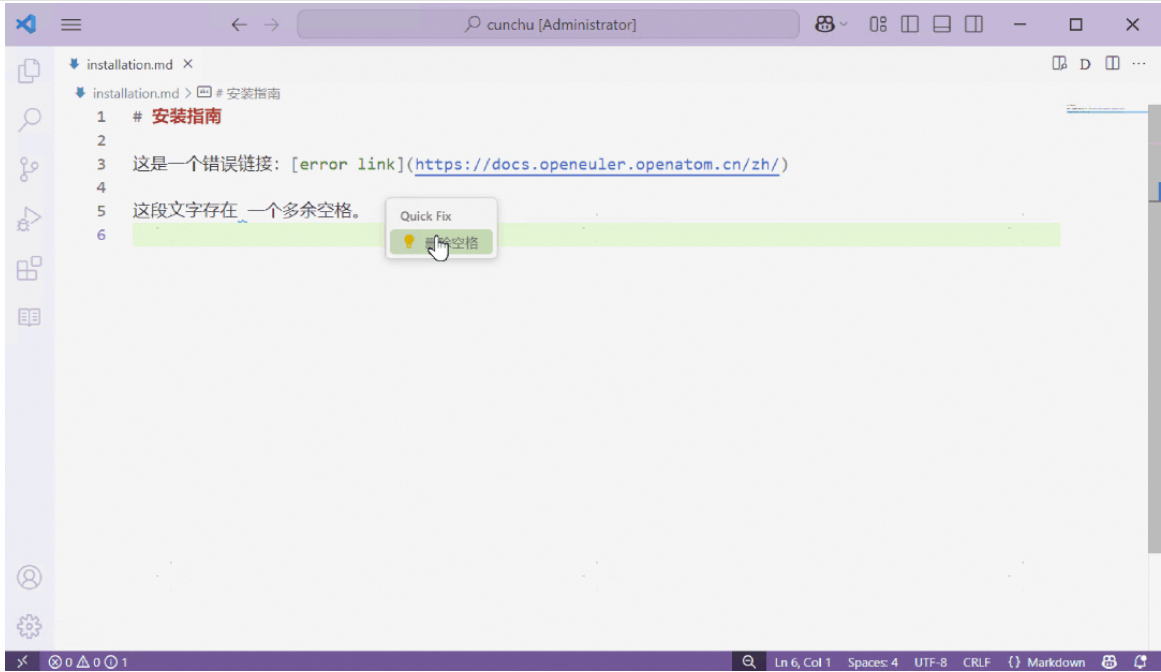Toggle the secondary side bar layout button

point(973,25)
